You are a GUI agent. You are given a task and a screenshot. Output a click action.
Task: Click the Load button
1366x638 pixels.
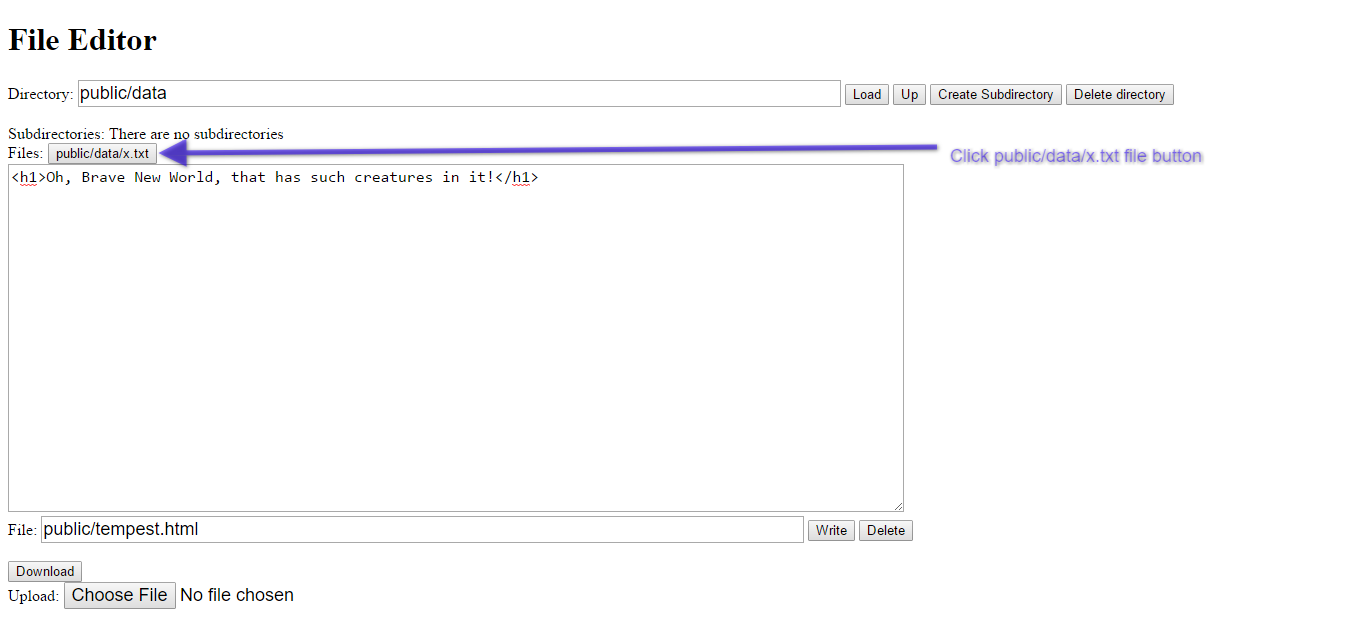866,94
